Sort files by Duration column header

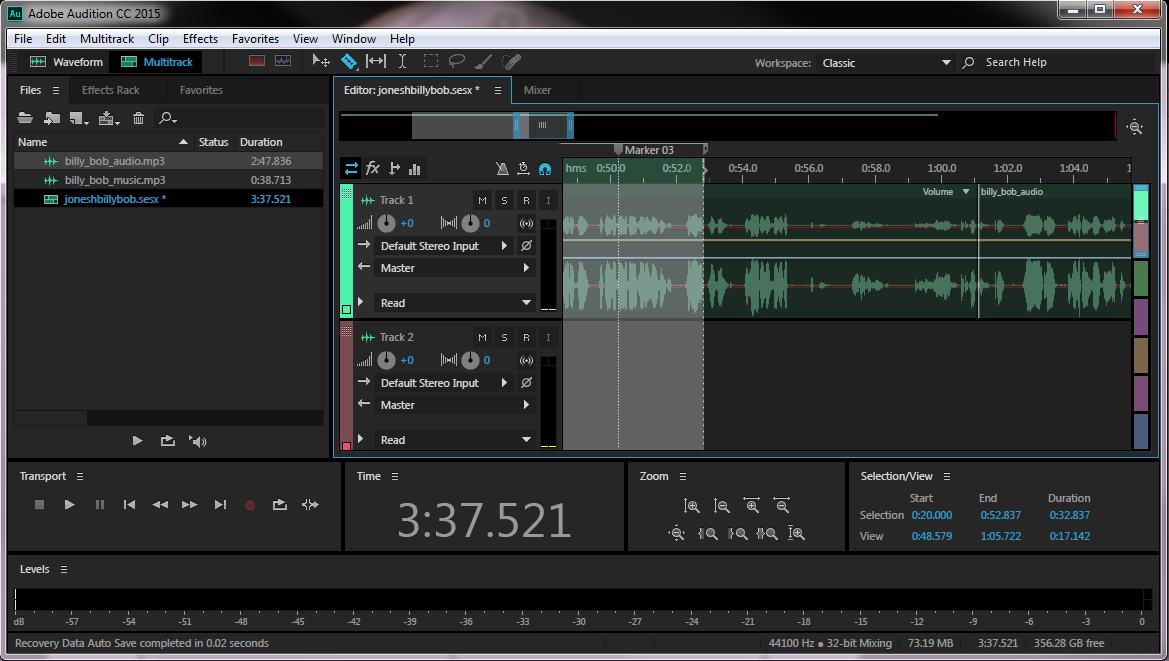(x=261, y=142)
